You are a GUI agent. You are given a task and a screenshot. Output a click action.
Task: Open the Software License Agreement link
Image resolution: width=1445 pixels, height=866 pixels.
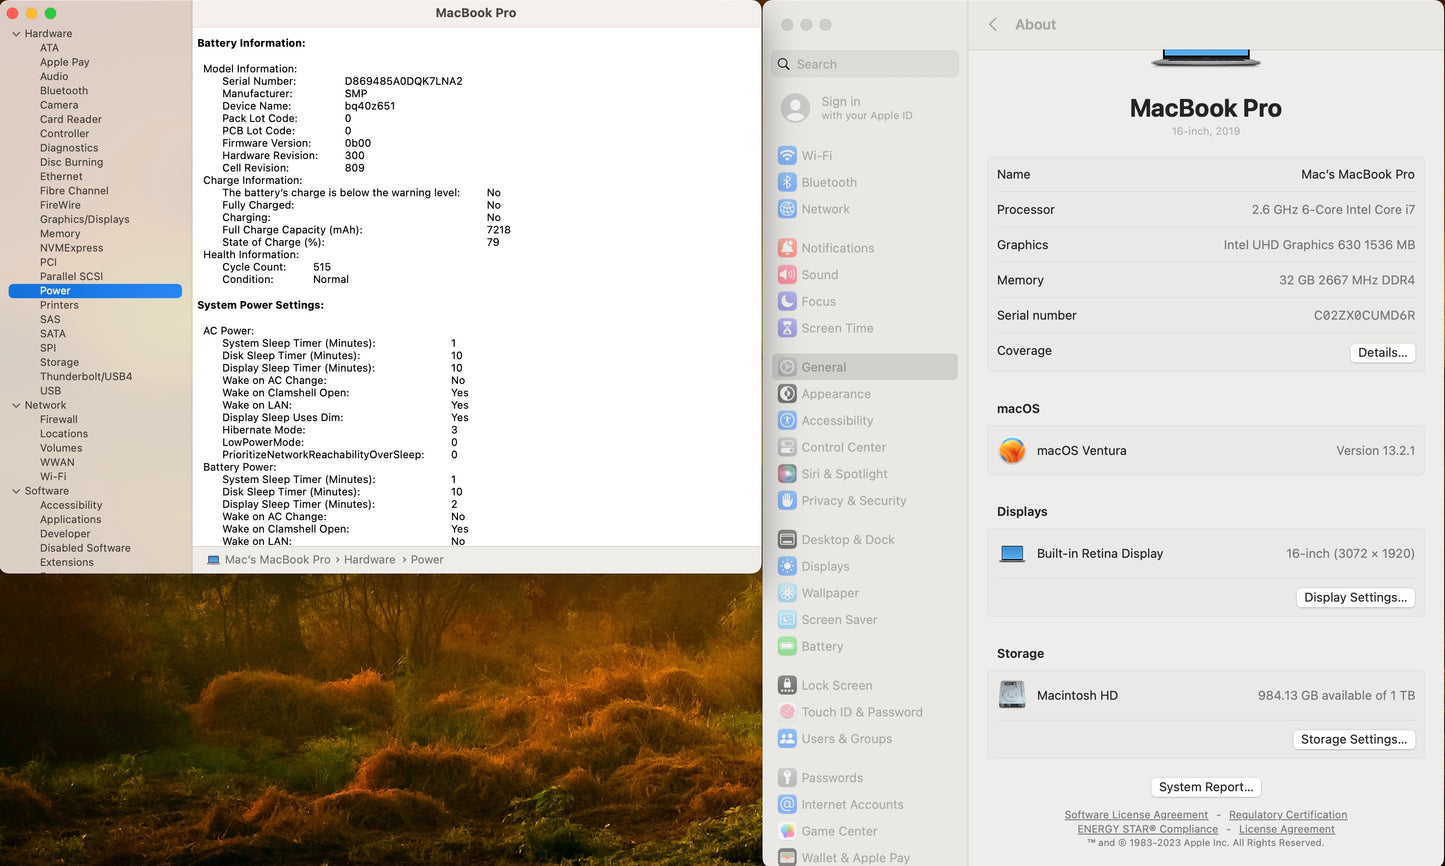click(x=1136, y=815)
